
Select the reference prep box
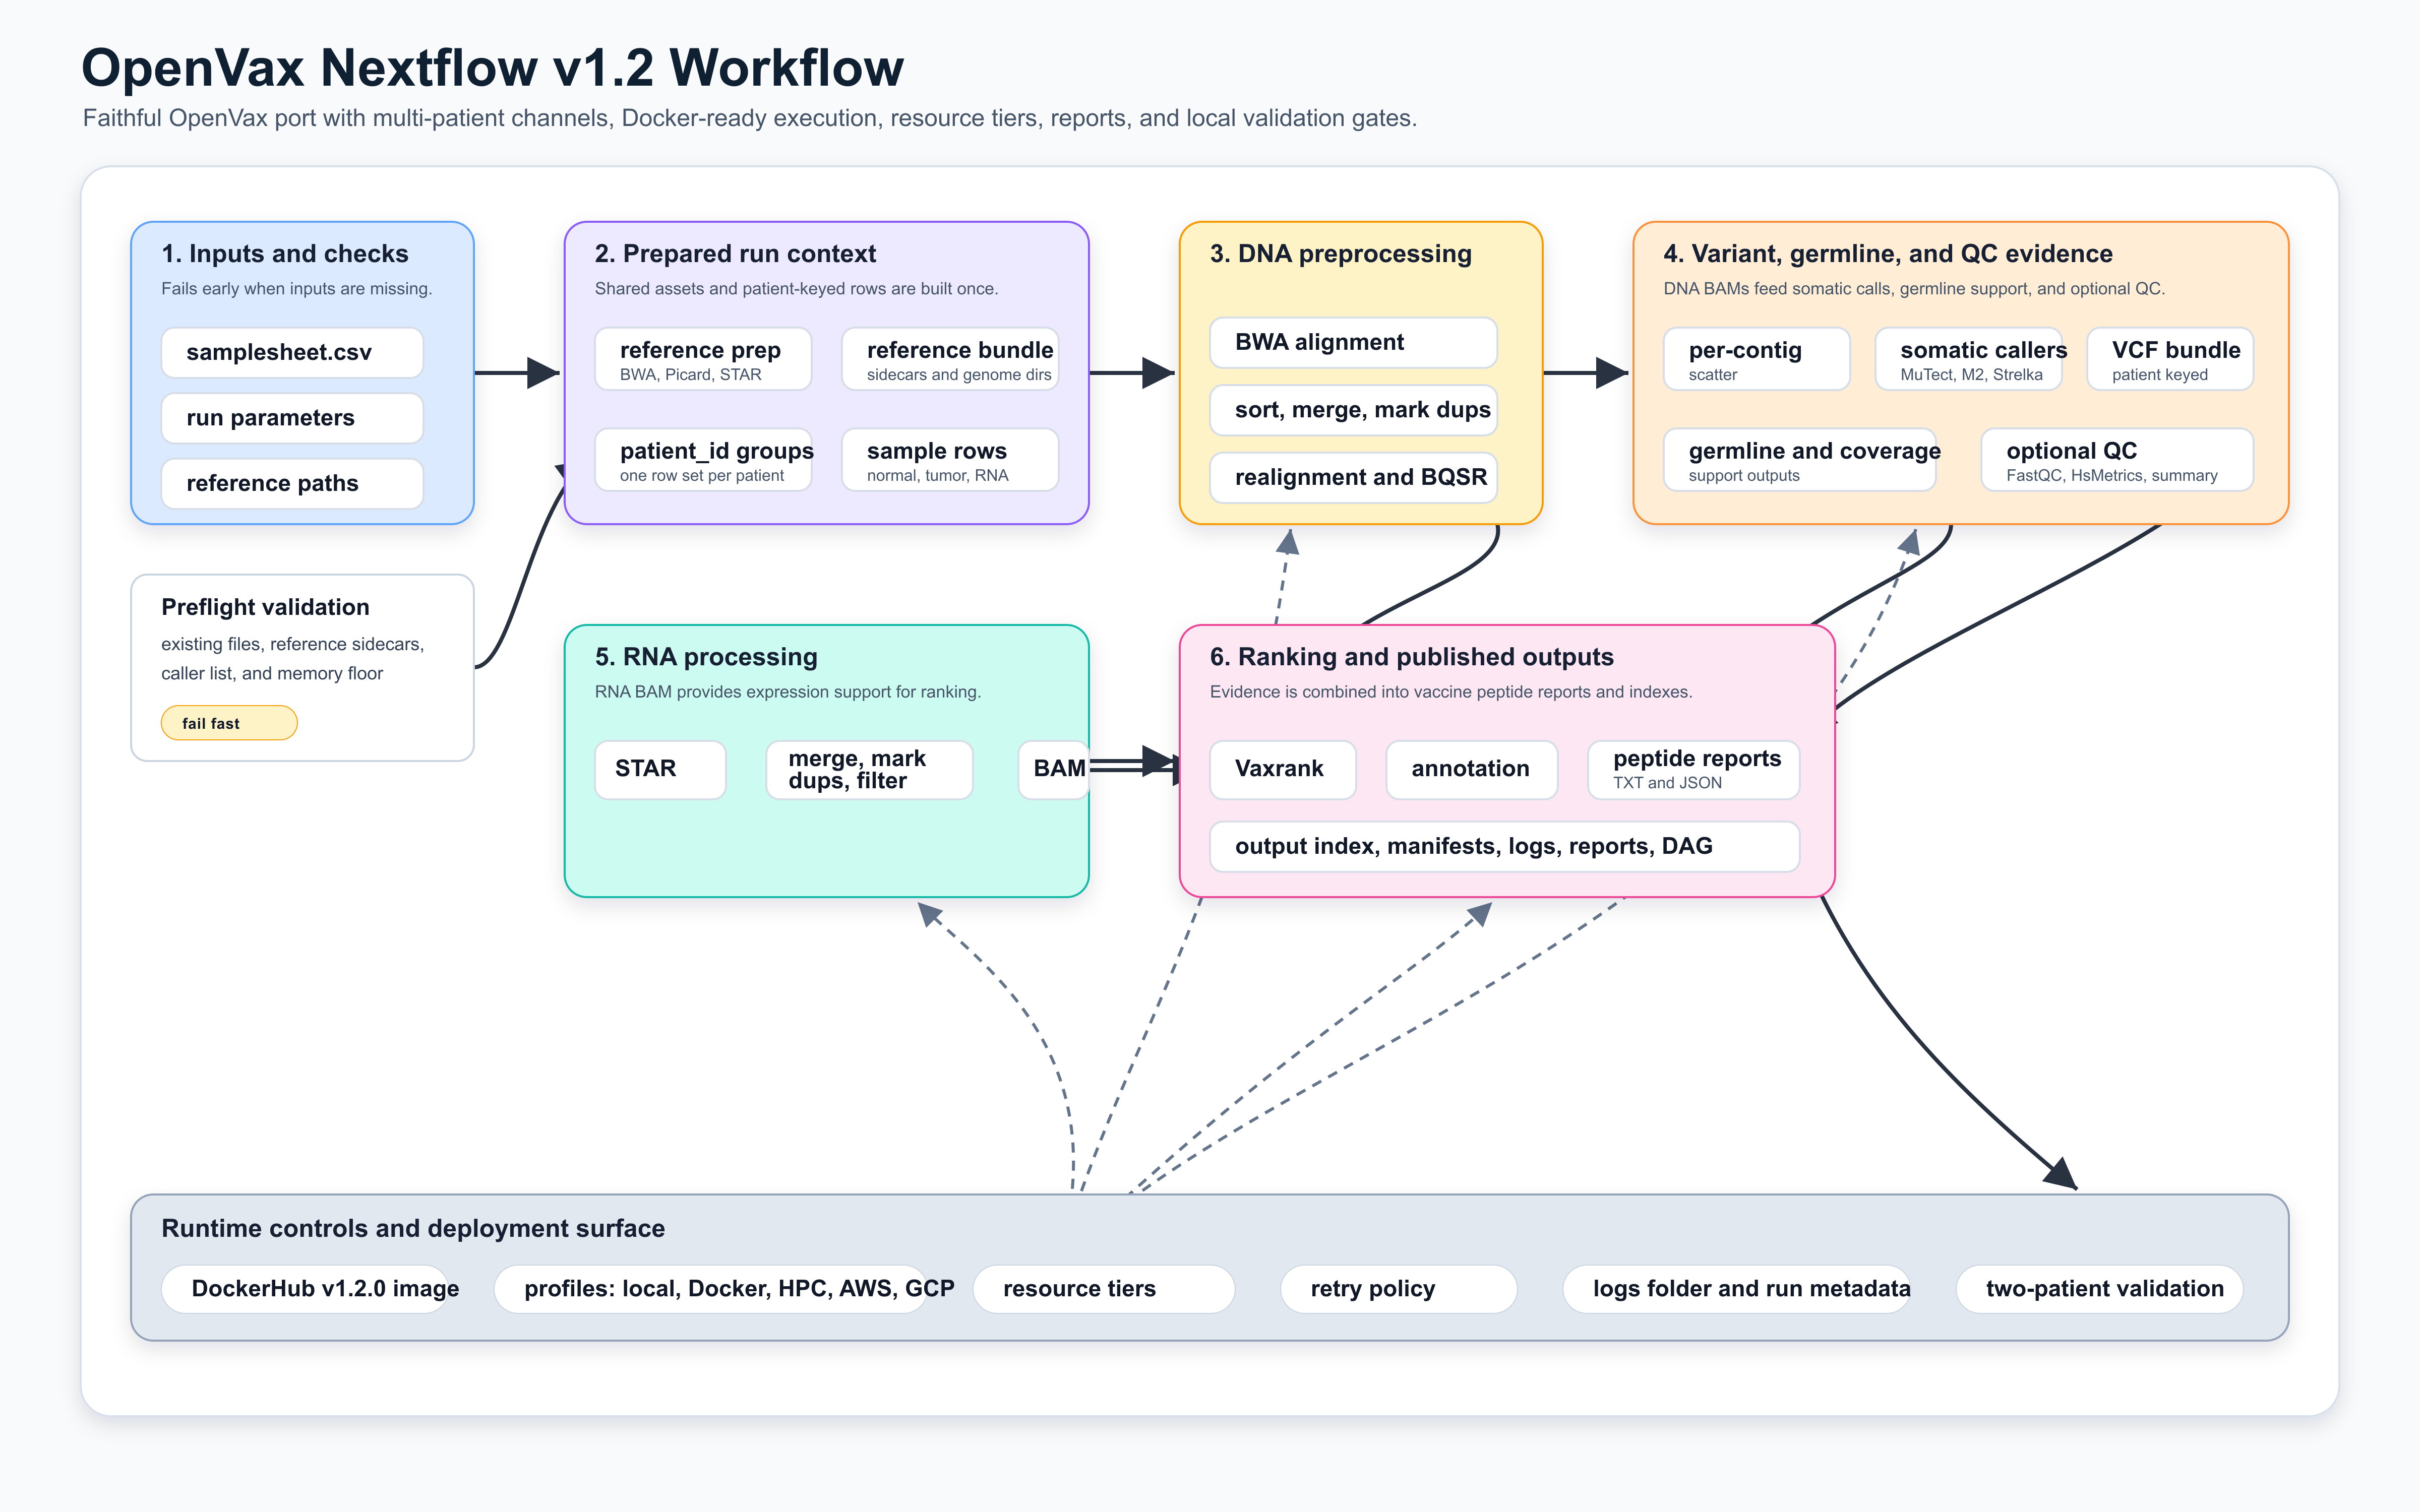[703, 359]
